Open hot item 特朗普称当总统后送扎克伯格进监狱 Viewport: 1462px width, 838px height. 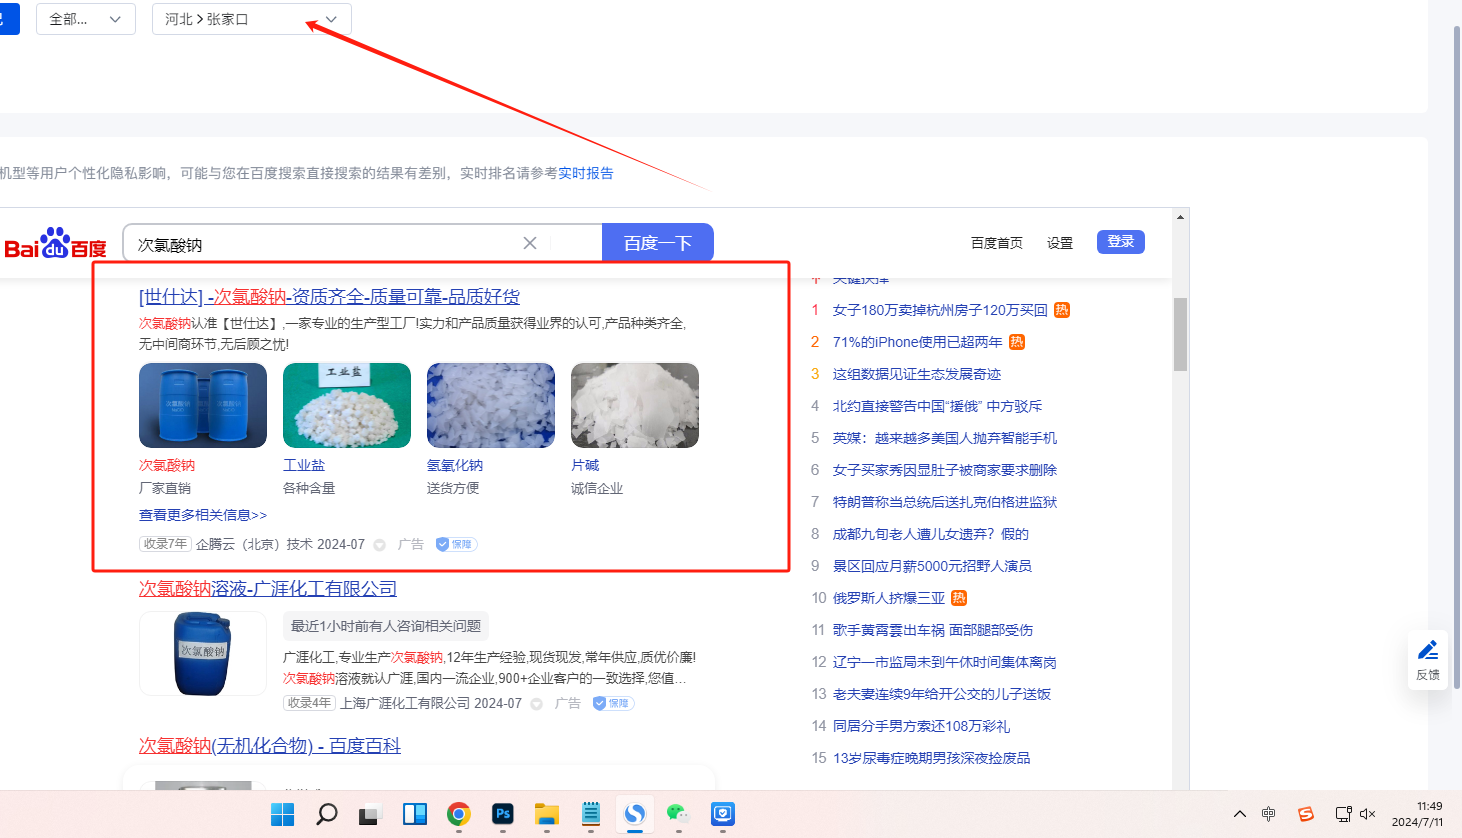[x=945, y=502]
